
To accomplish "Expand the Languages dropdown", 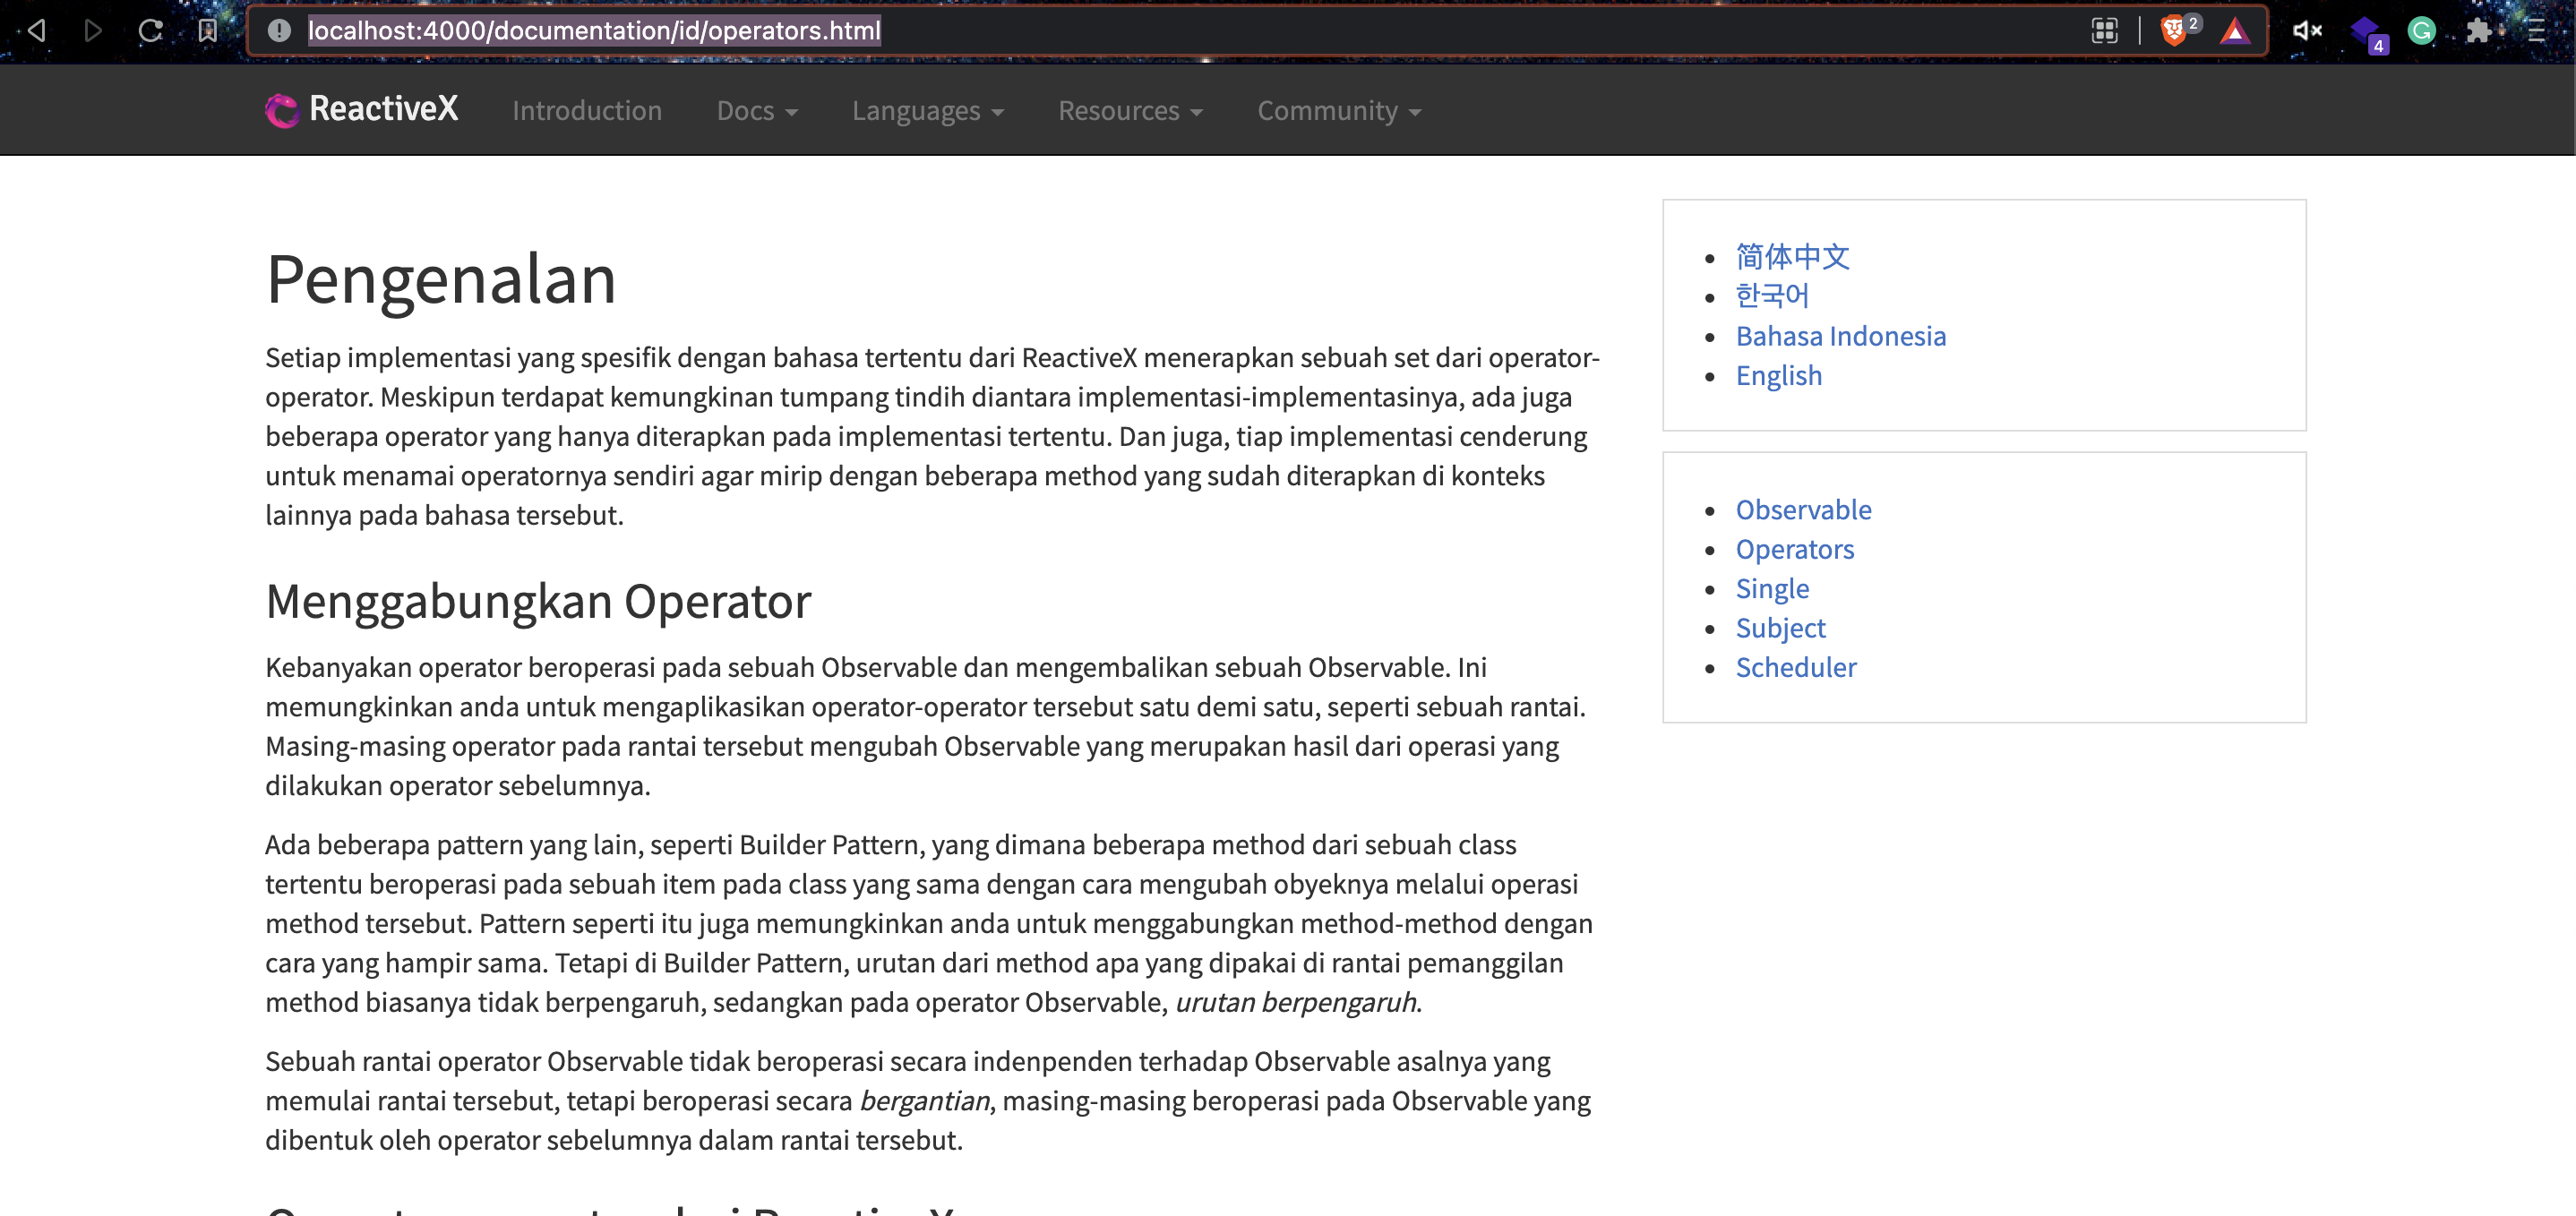I will [x=927, y=111].
